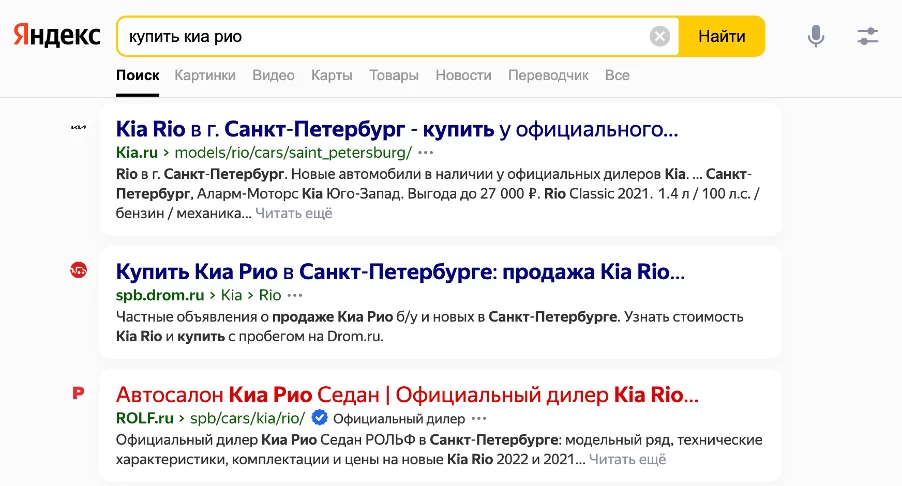The image size is (902, 486).
Task: Click the ROLF favicon beside the ROLF.ru result
Action: click(78, 393)
